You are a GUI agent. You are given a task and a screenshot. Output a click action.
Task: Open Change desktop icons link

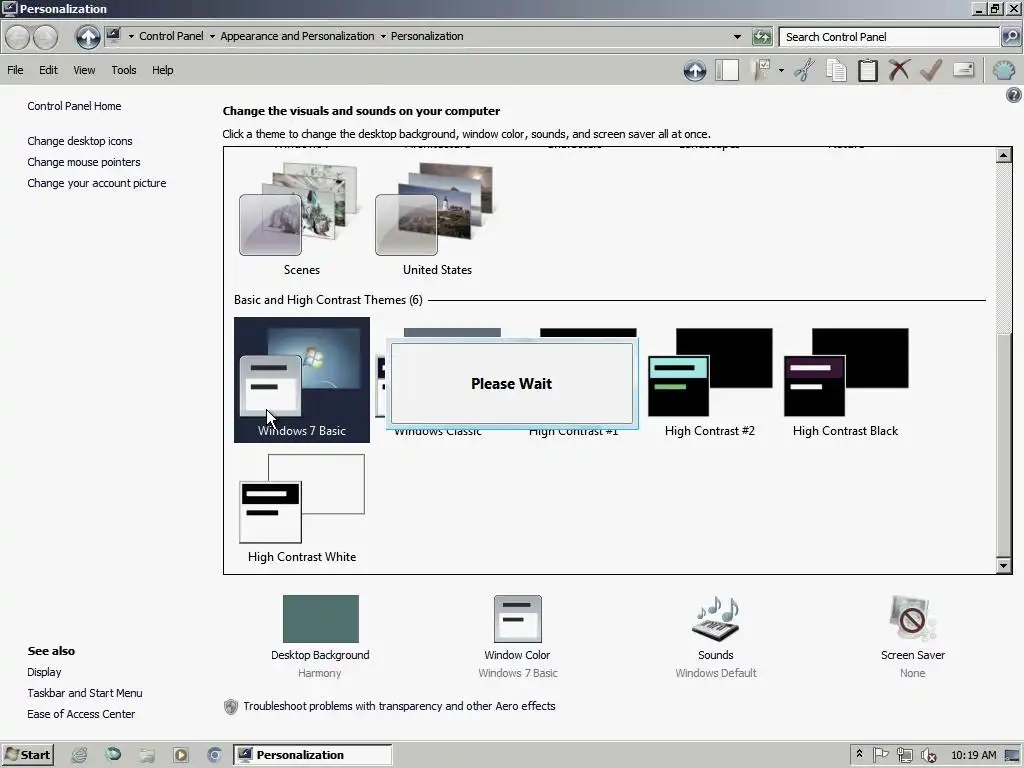point(80,141)
